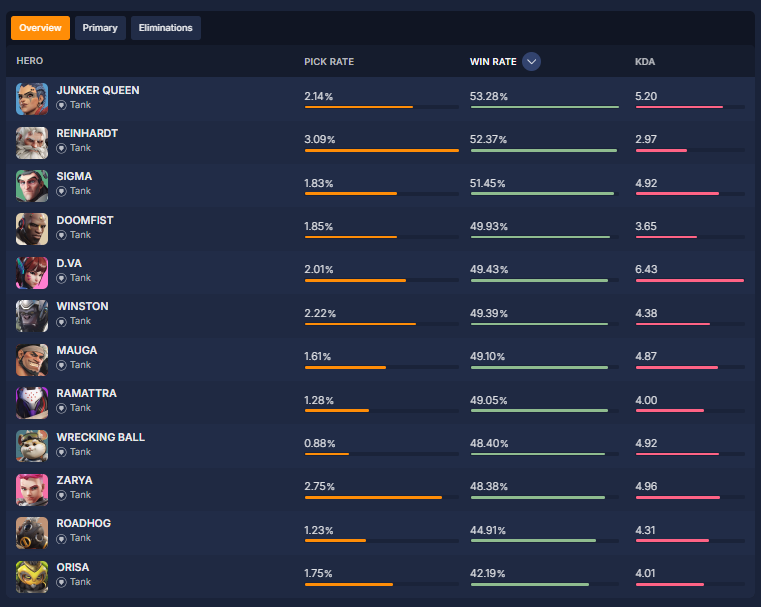Screen dimensions: 761x607
Task: Click Junker Queen's hero portrait
Action: (x=32, y=99)
